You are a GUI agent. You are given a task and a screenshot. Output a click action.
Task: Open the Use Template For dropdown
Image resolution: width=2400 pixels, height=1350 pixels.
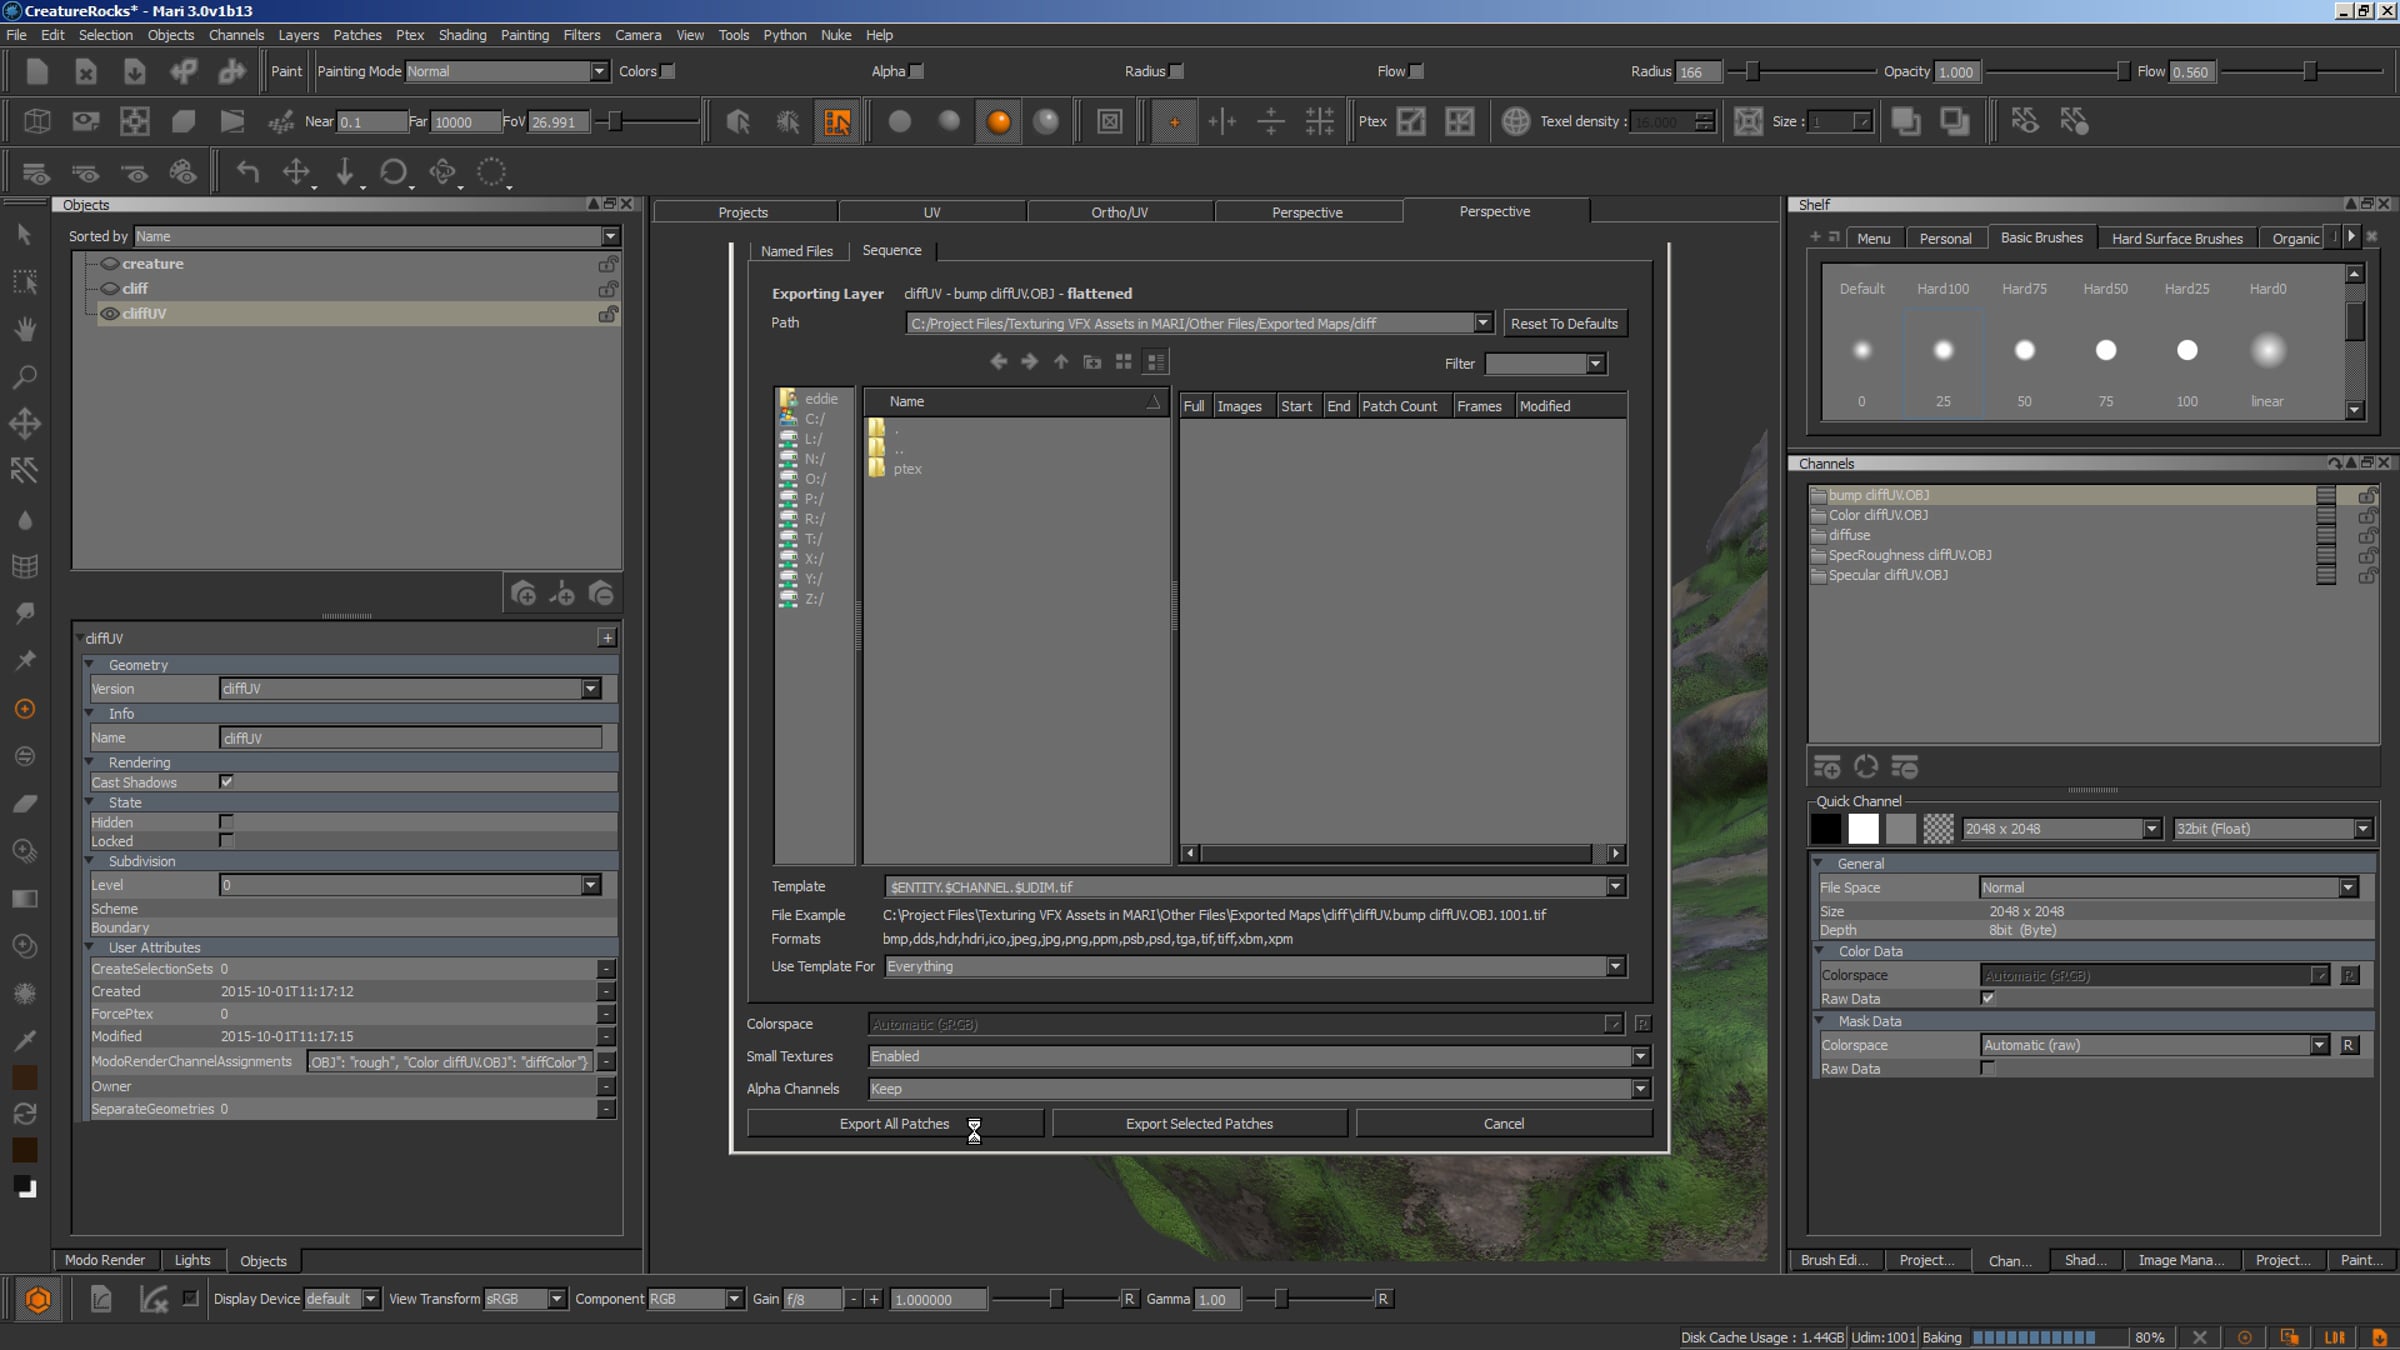1615,966
